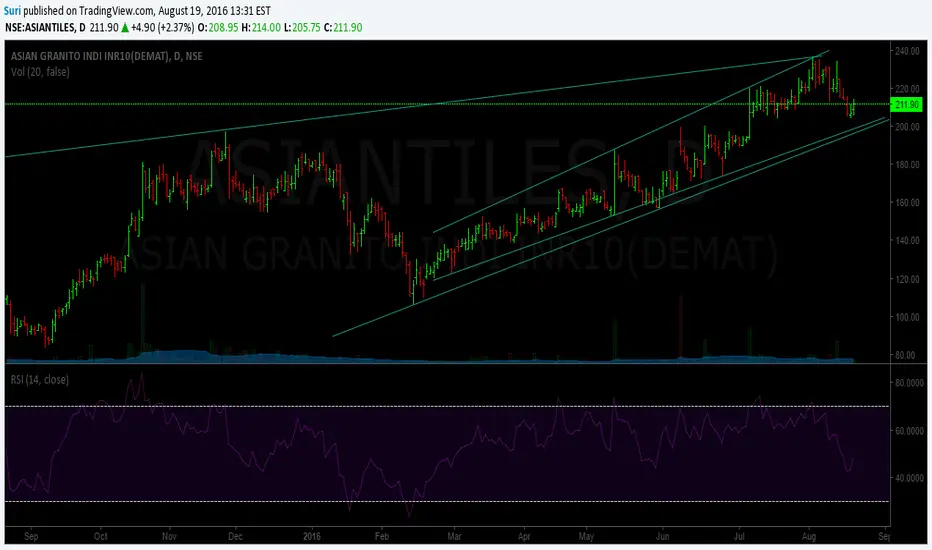Click the green 211.90 price label on the axis
Screen dimensions: 932x550
click(x=906, y=105)
